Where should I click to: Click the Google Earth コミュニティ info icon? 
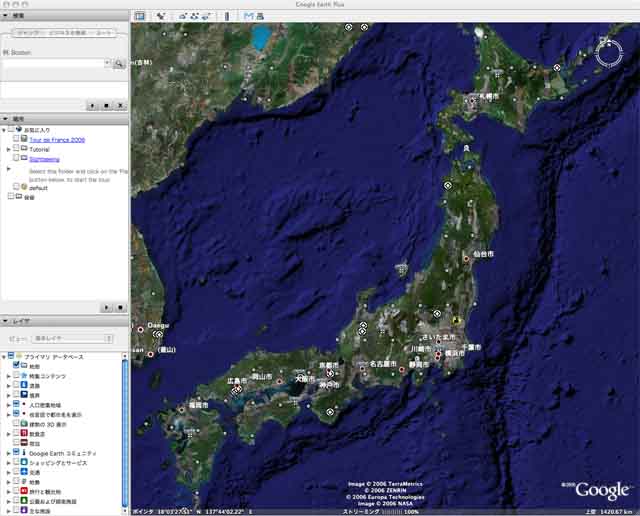[x=24, y=452]
